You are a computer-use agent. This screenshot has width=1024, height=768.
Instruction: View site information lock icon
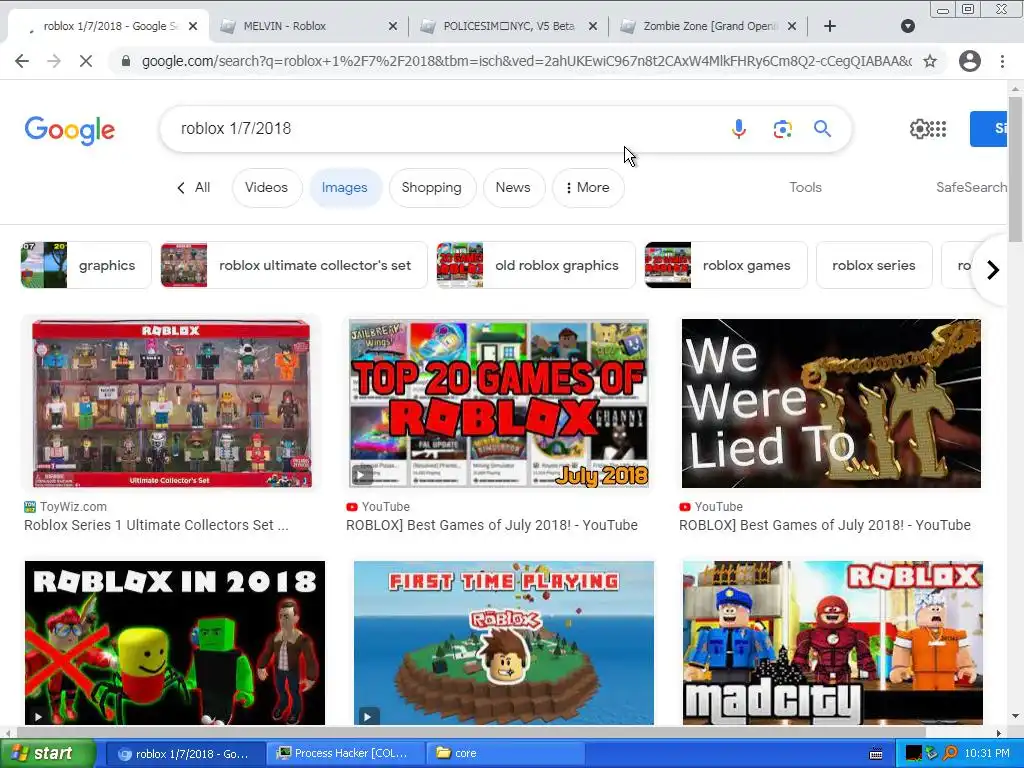[127, 61]
